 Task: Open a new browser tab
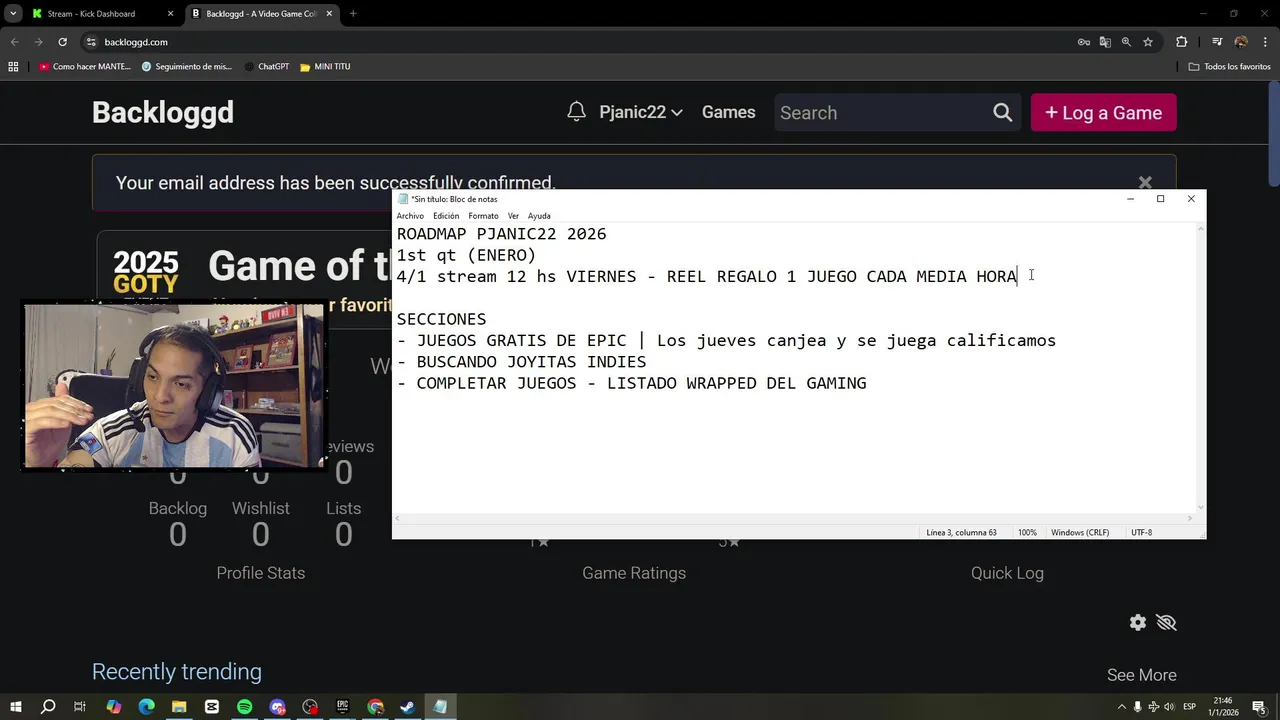coord(353,14)
